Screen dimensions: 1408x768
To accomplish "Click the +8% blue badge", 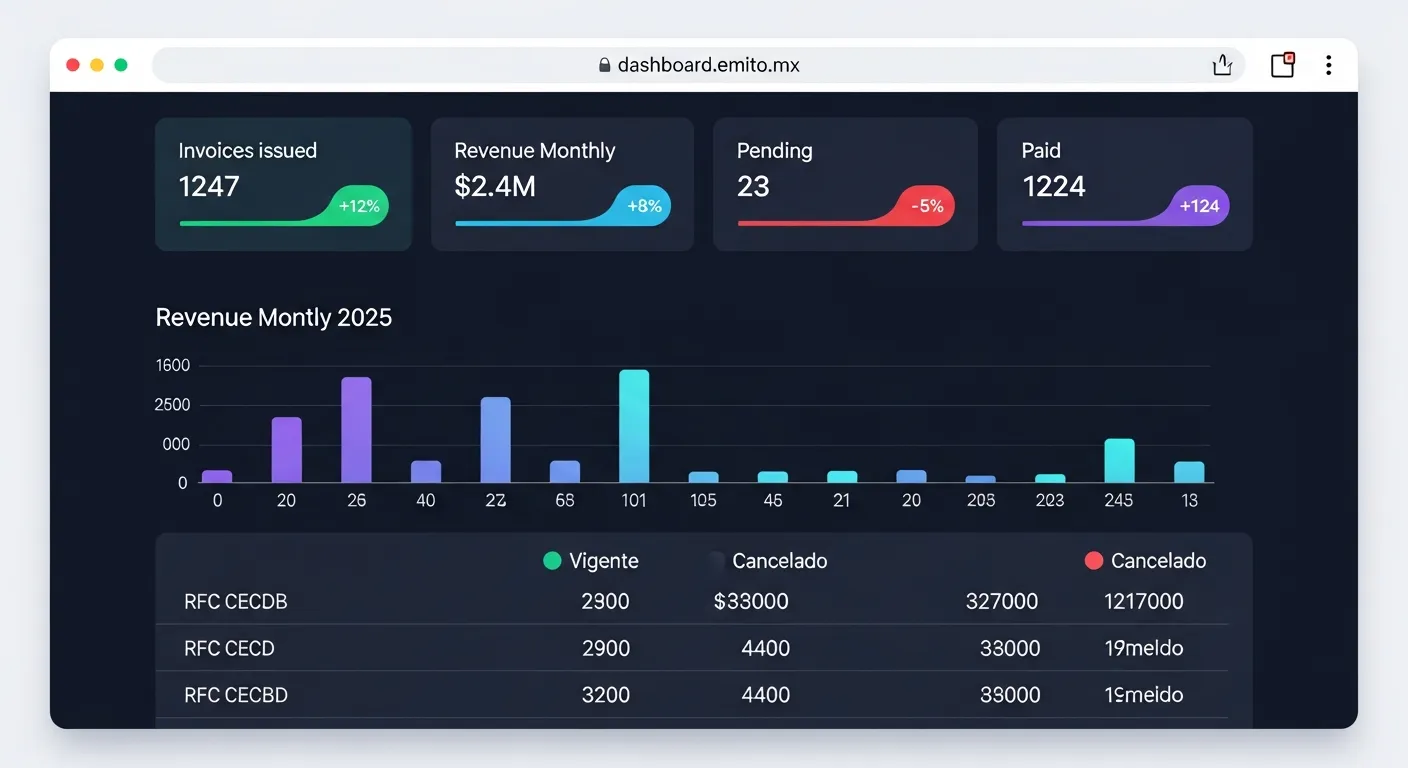I will (644, 206).
